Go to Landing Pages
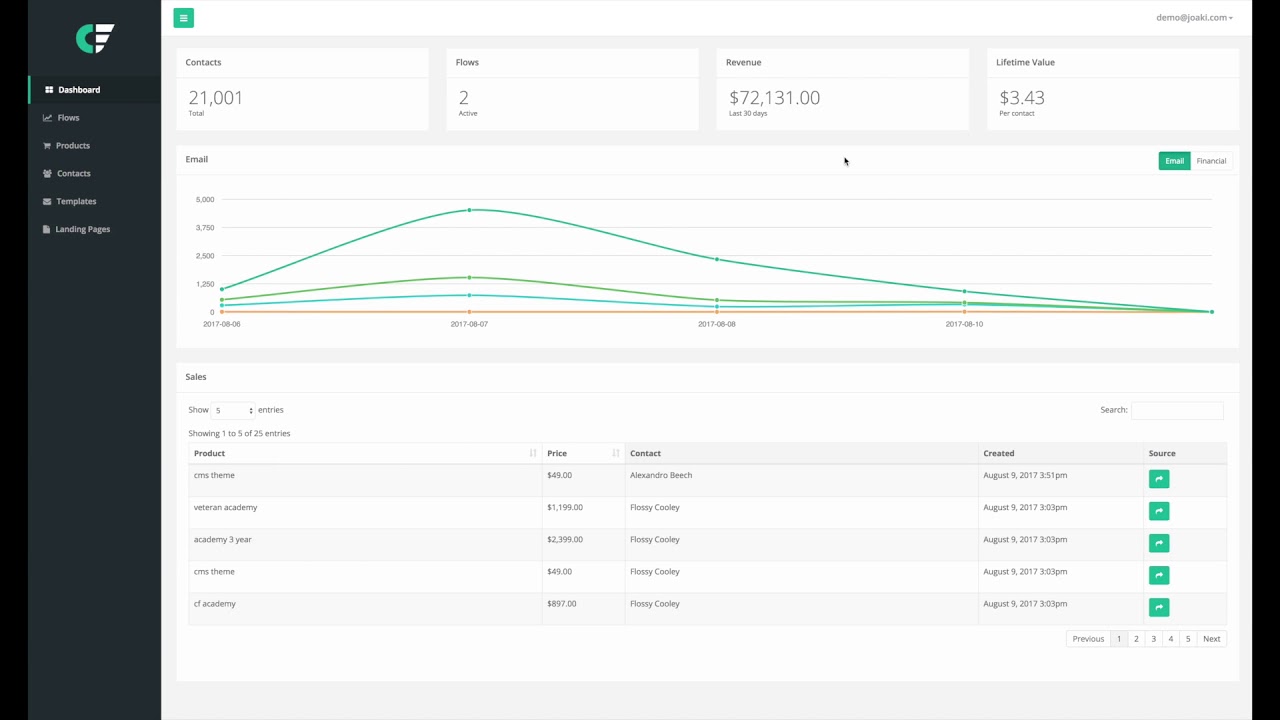 pyautogui.click(x=95, y=230)
